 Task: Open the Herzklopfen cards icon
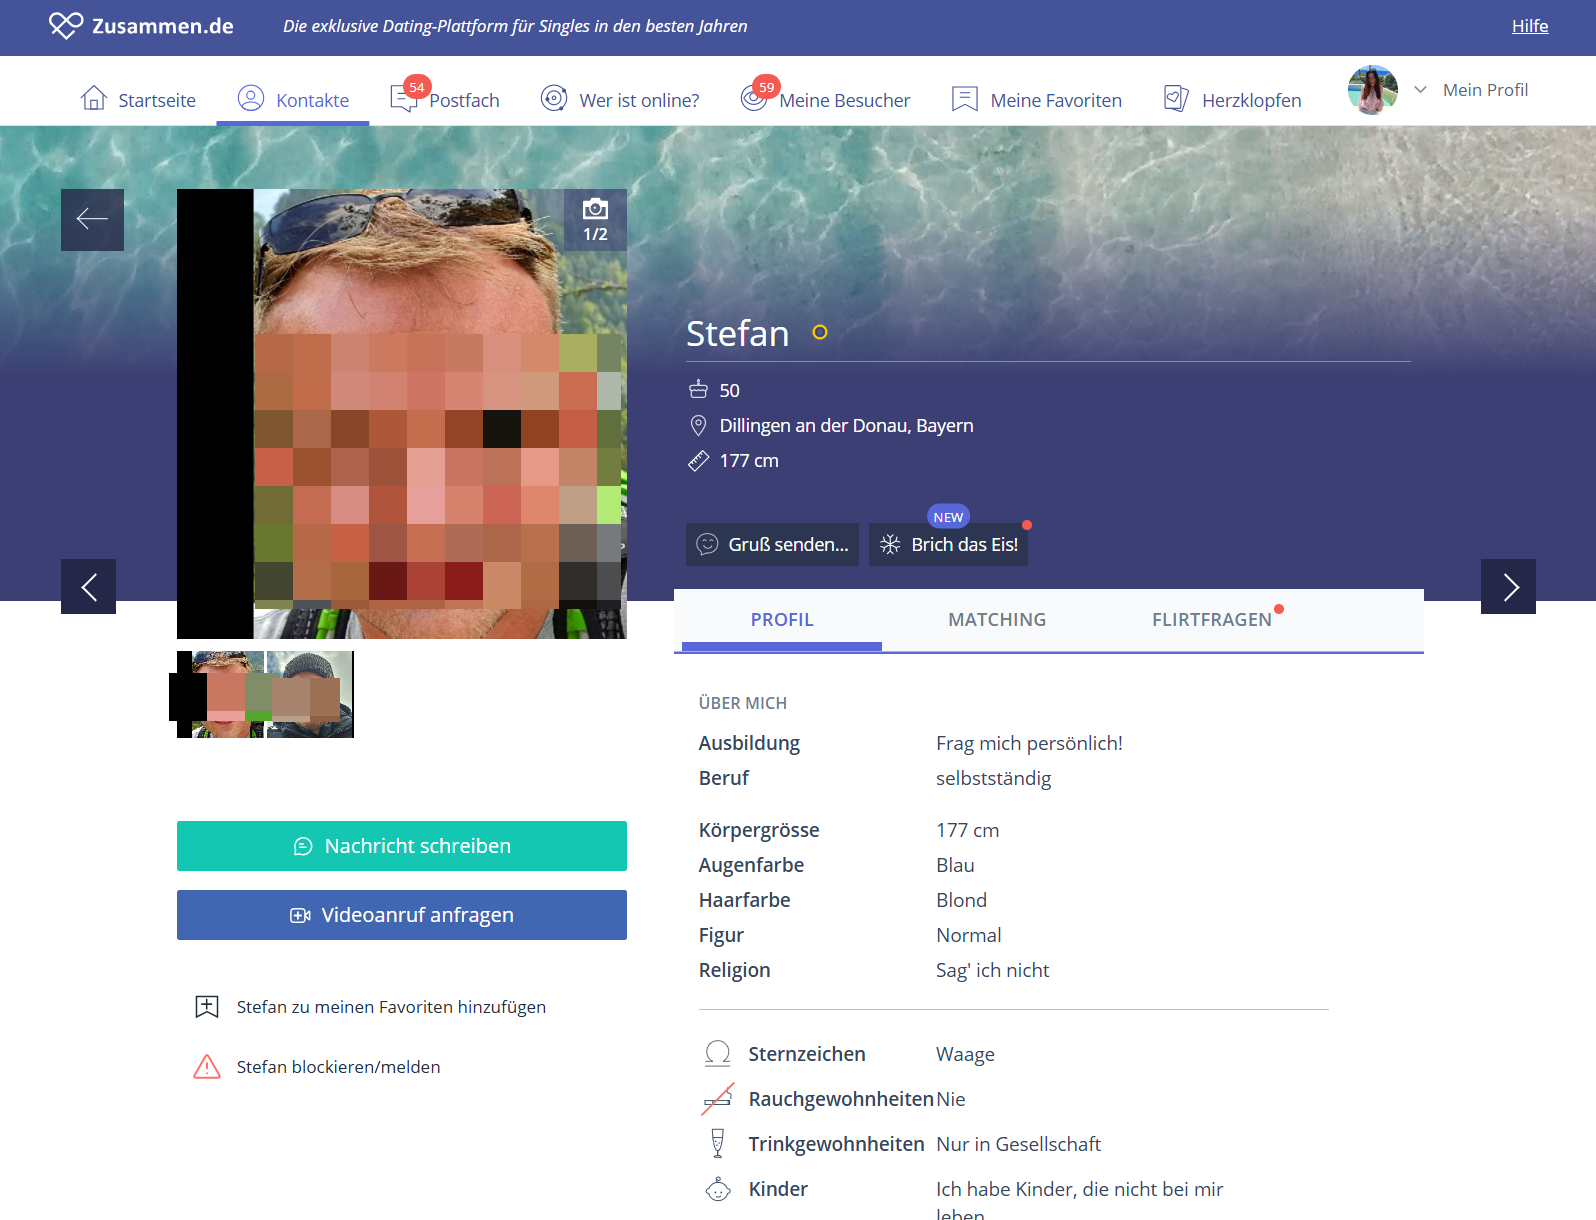[1176, 98]
